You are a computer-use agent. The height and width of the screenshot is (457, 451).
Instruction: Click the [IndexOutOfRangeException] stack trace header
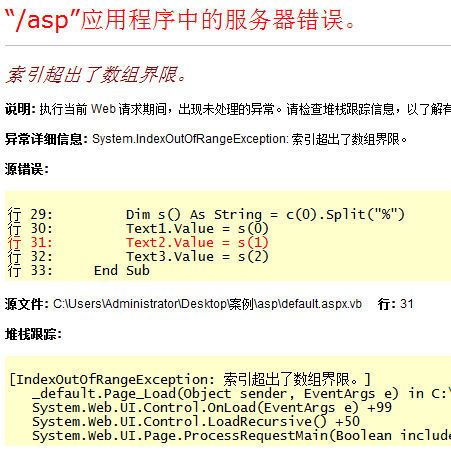(x=190, y=379)
